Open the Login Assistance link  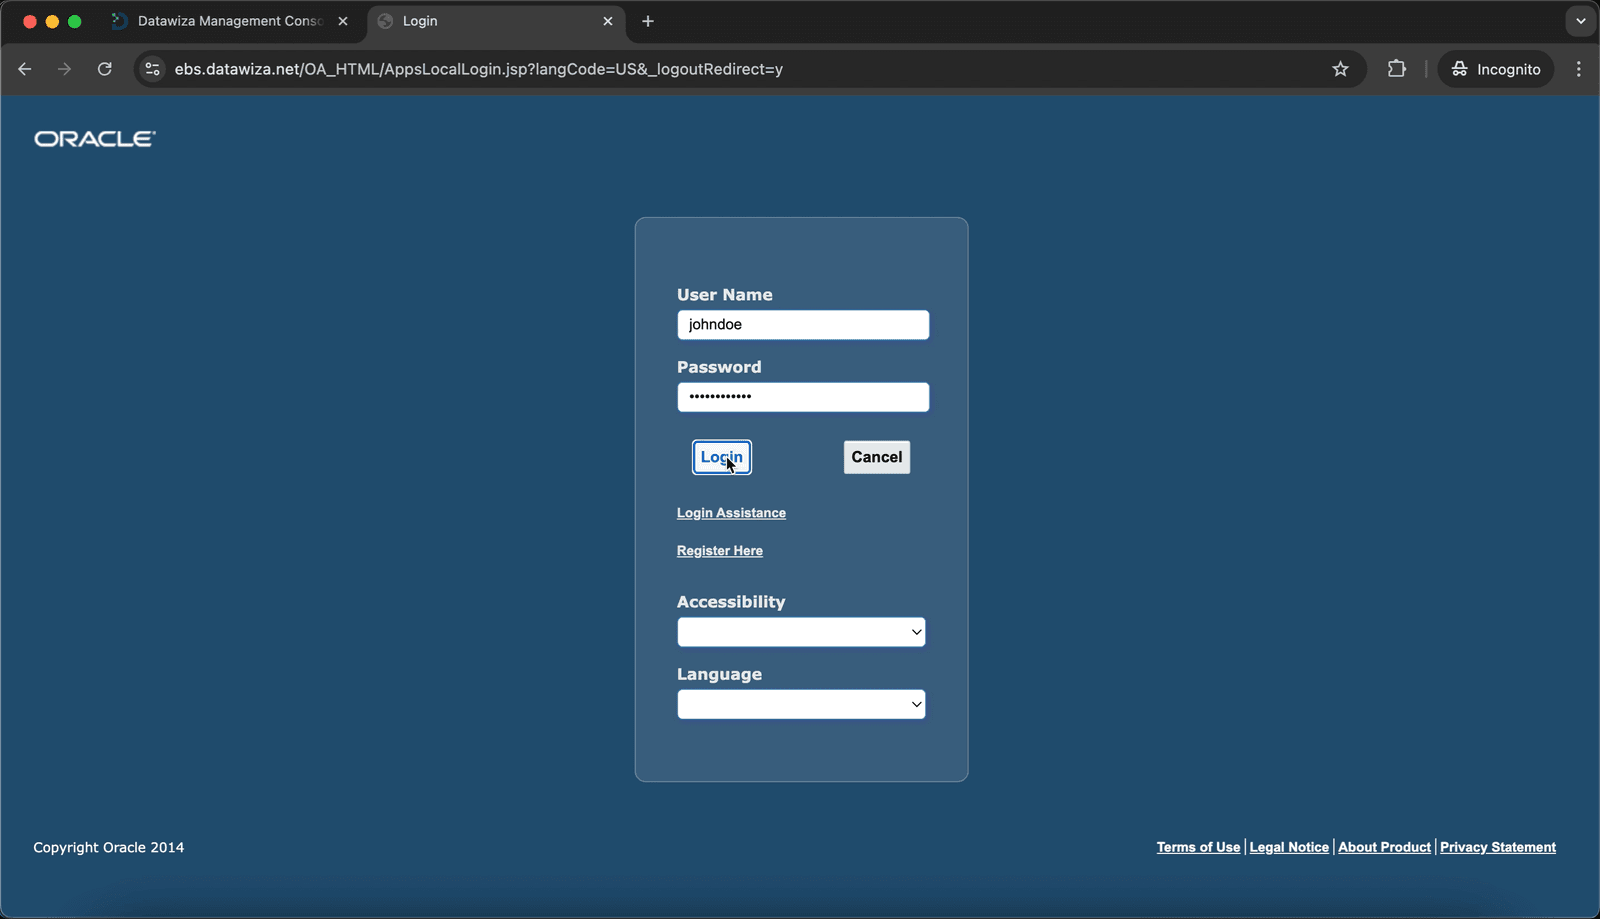[731, 513]
